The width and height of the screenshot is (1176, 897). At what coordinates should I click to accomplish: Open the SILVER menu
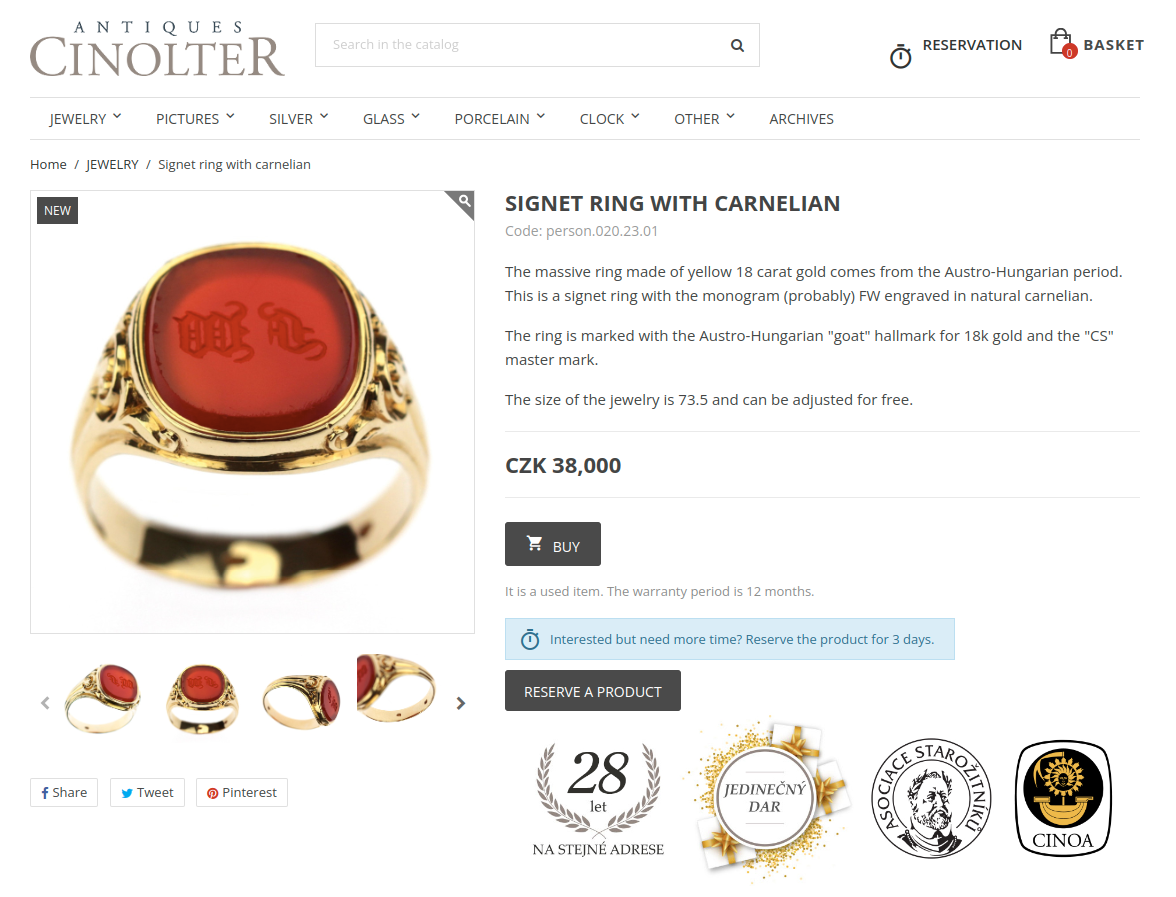click(298, 118)
